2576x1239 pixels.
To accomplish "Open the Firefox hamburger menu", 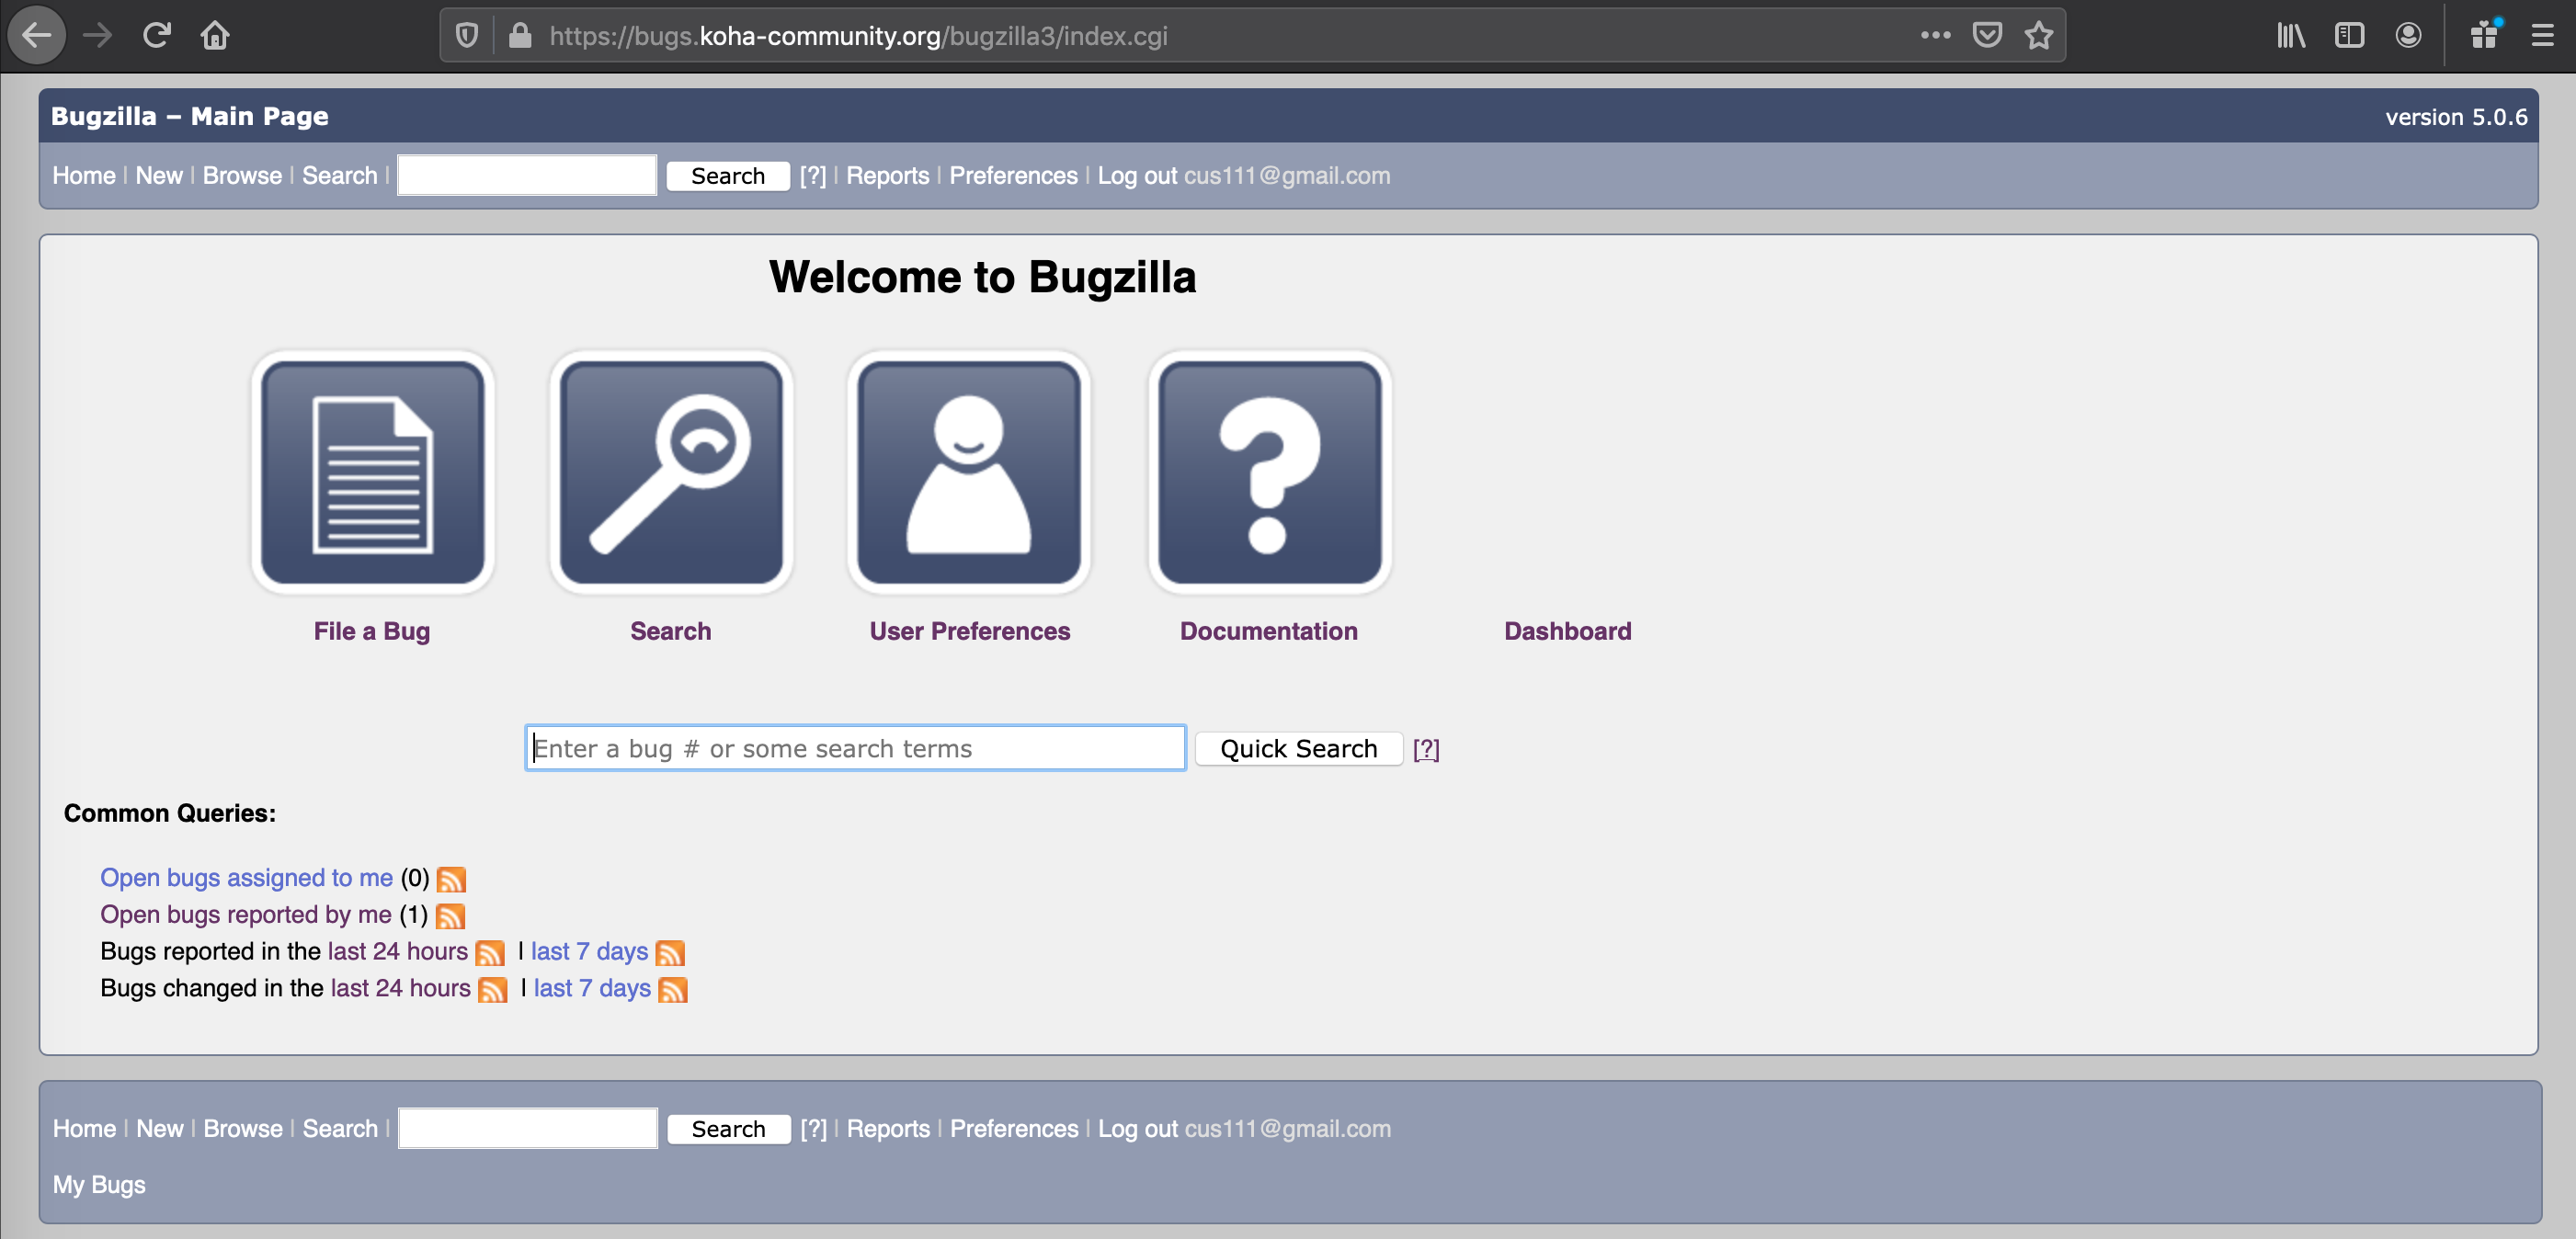I will coord(2542,36).
